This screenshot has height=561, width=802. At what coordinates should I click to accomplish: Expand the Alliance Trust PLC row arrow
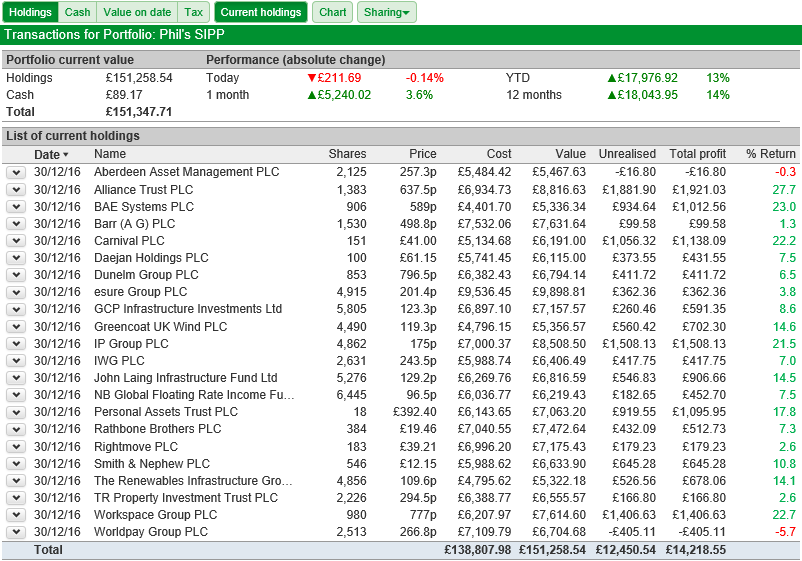click(16, 190)
